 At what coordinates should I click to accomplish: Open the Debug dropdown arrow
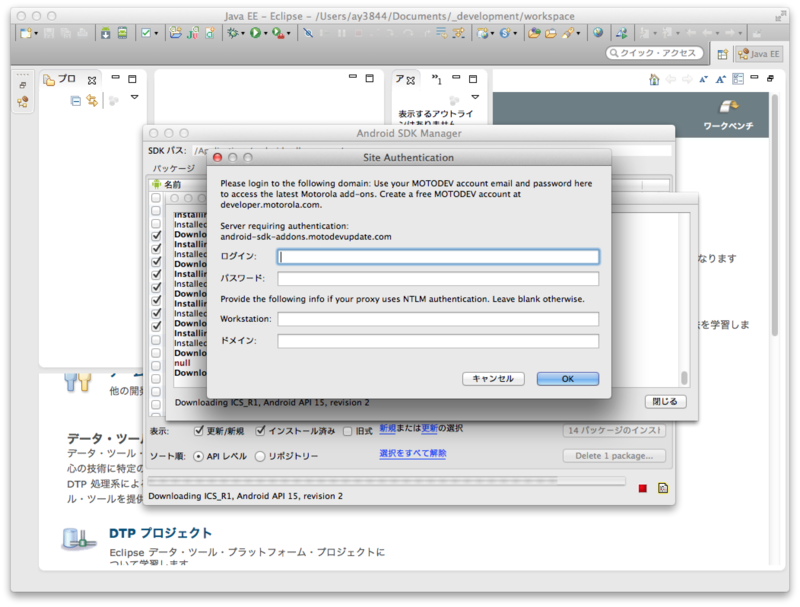(243, 34)
